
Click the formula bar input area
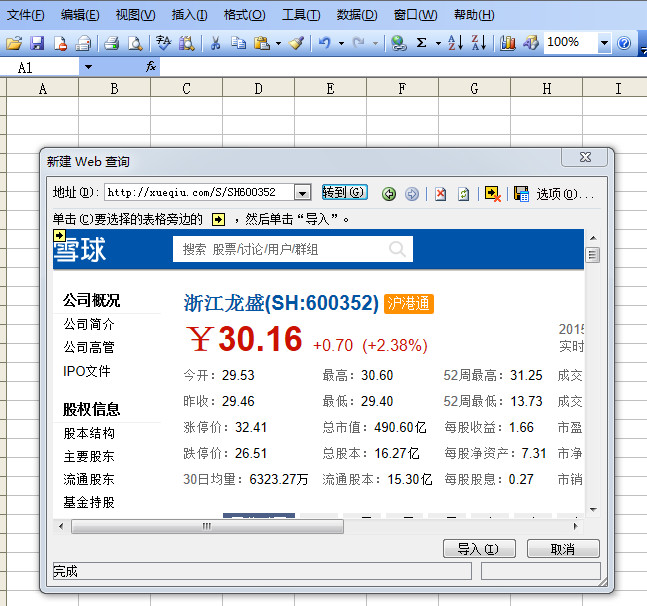pyautogui.click(x=403, y=66)
